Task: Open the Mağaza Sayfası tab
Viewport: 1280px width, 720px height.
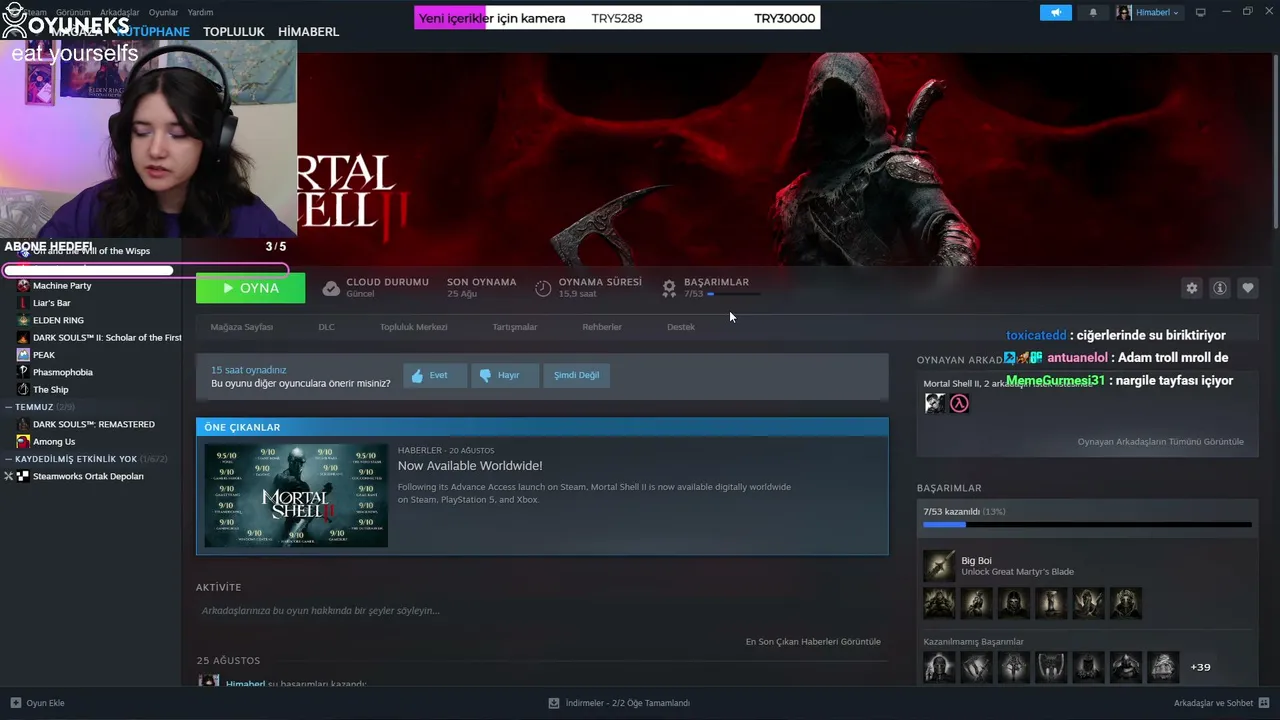Action: [x=242, y=327]
